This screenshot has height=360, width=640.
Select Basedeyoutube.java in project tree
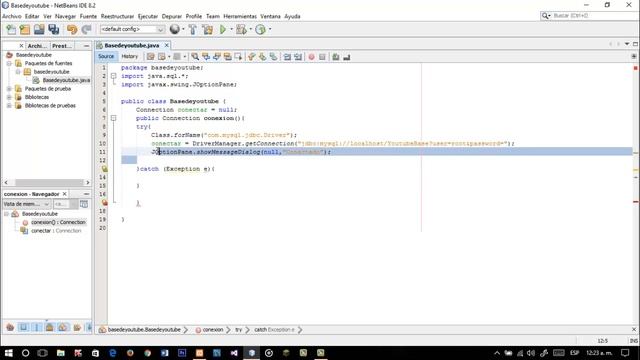click(x=66, y=80)
